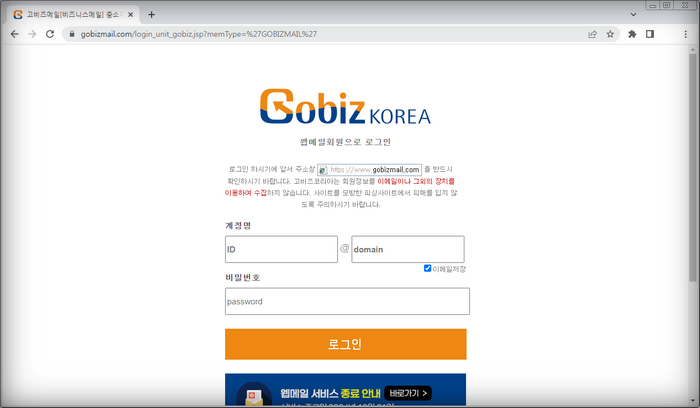The image size is (700, 408).
Task: Bookmark this page with the star icon
Action: 610,34
